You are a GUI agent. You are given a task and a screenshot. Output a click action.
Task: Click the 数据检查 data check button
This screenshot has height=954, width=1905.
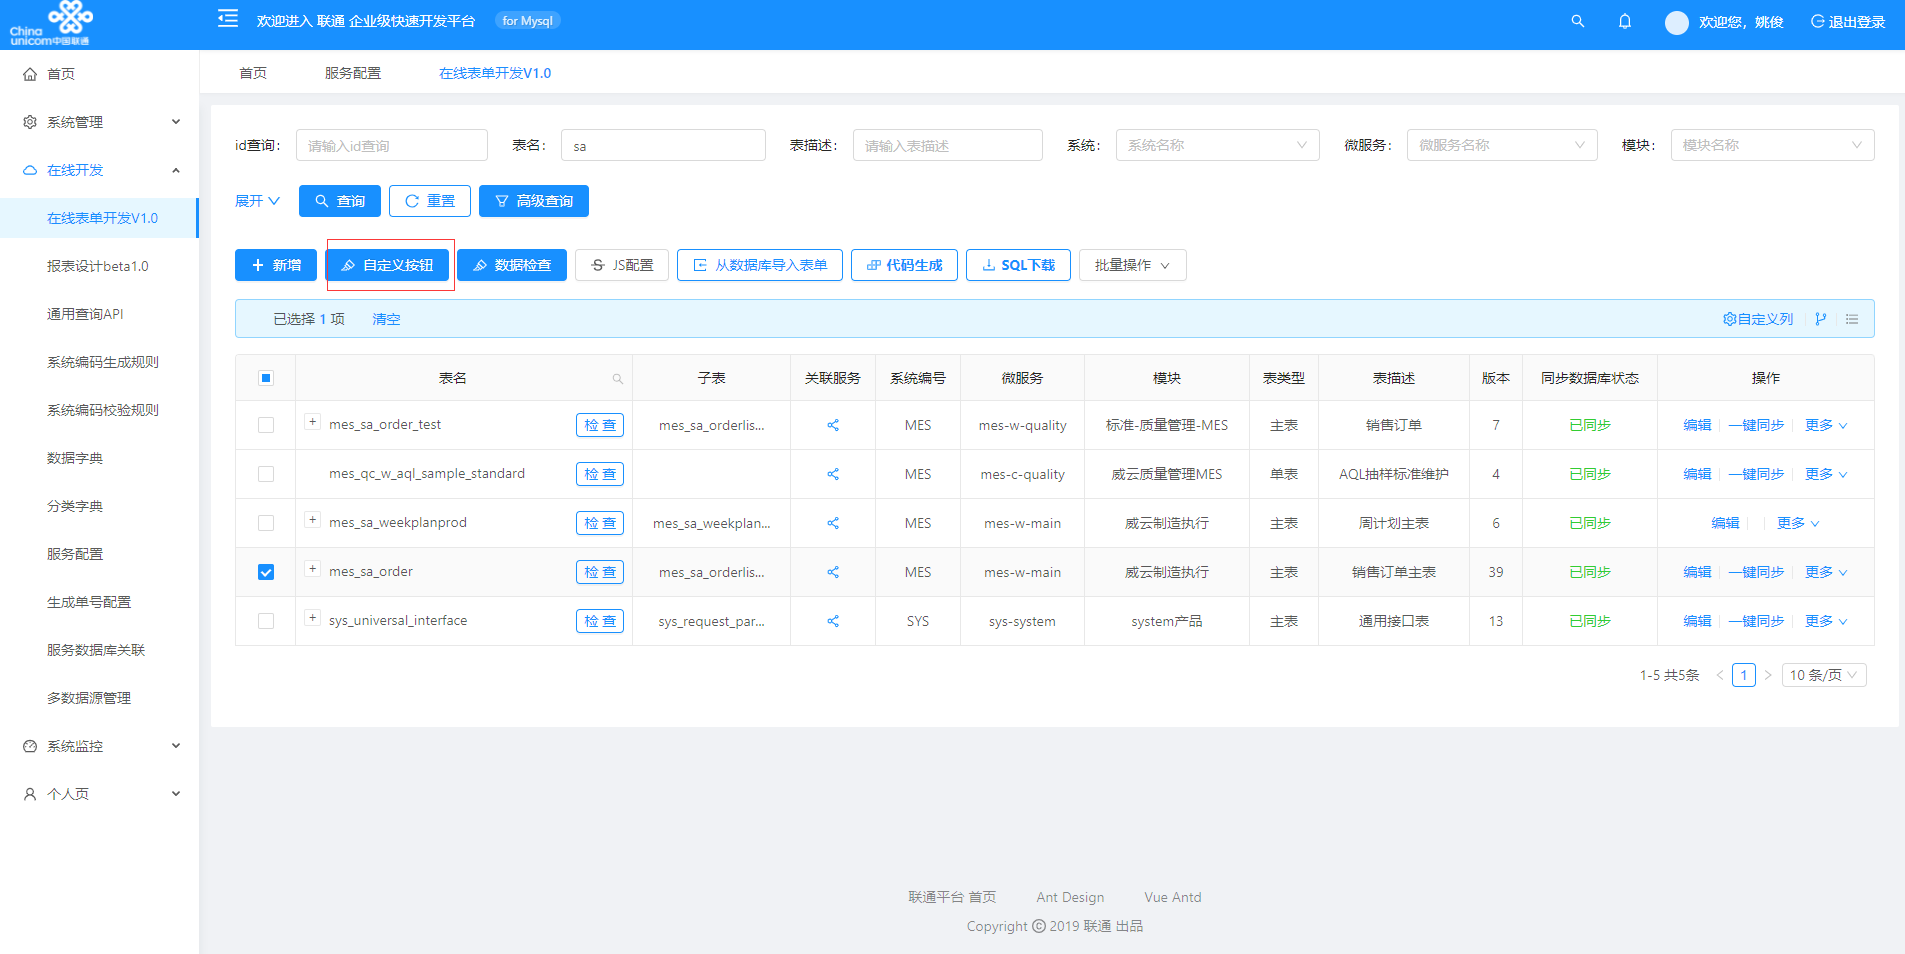(x=512, y=265)
